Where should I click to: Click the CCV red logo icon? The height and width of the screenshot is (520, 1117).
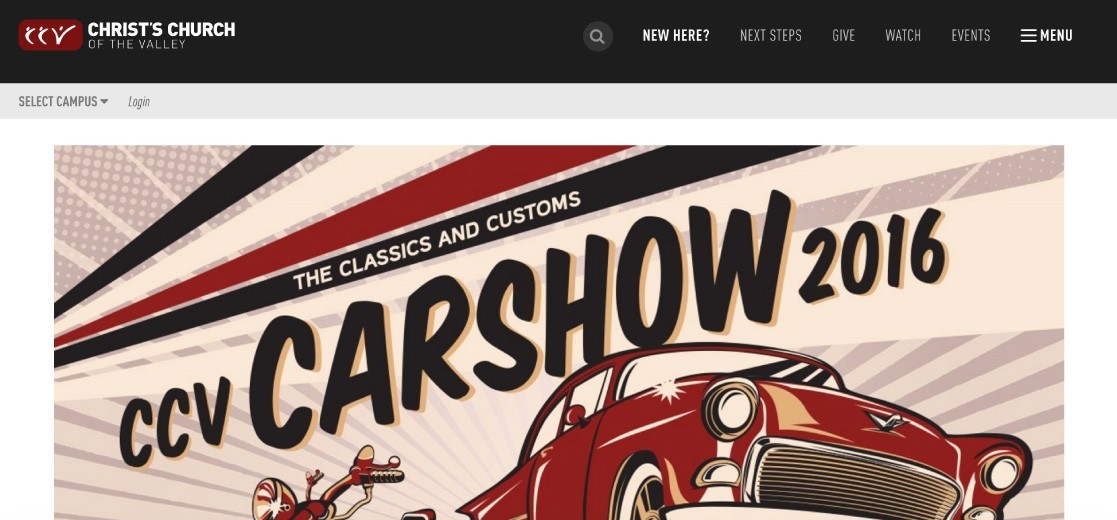pyautogui.click(x=51, y=35)
